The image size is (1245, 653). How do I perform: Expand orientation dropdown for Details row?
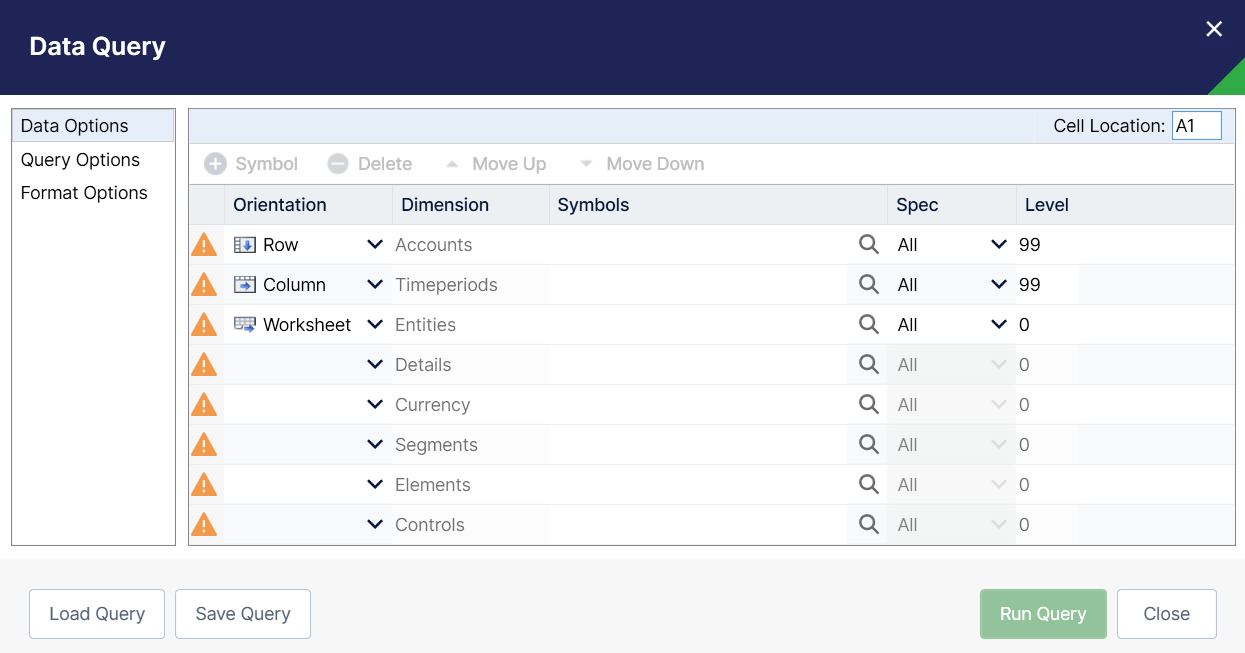coord(375,365)
